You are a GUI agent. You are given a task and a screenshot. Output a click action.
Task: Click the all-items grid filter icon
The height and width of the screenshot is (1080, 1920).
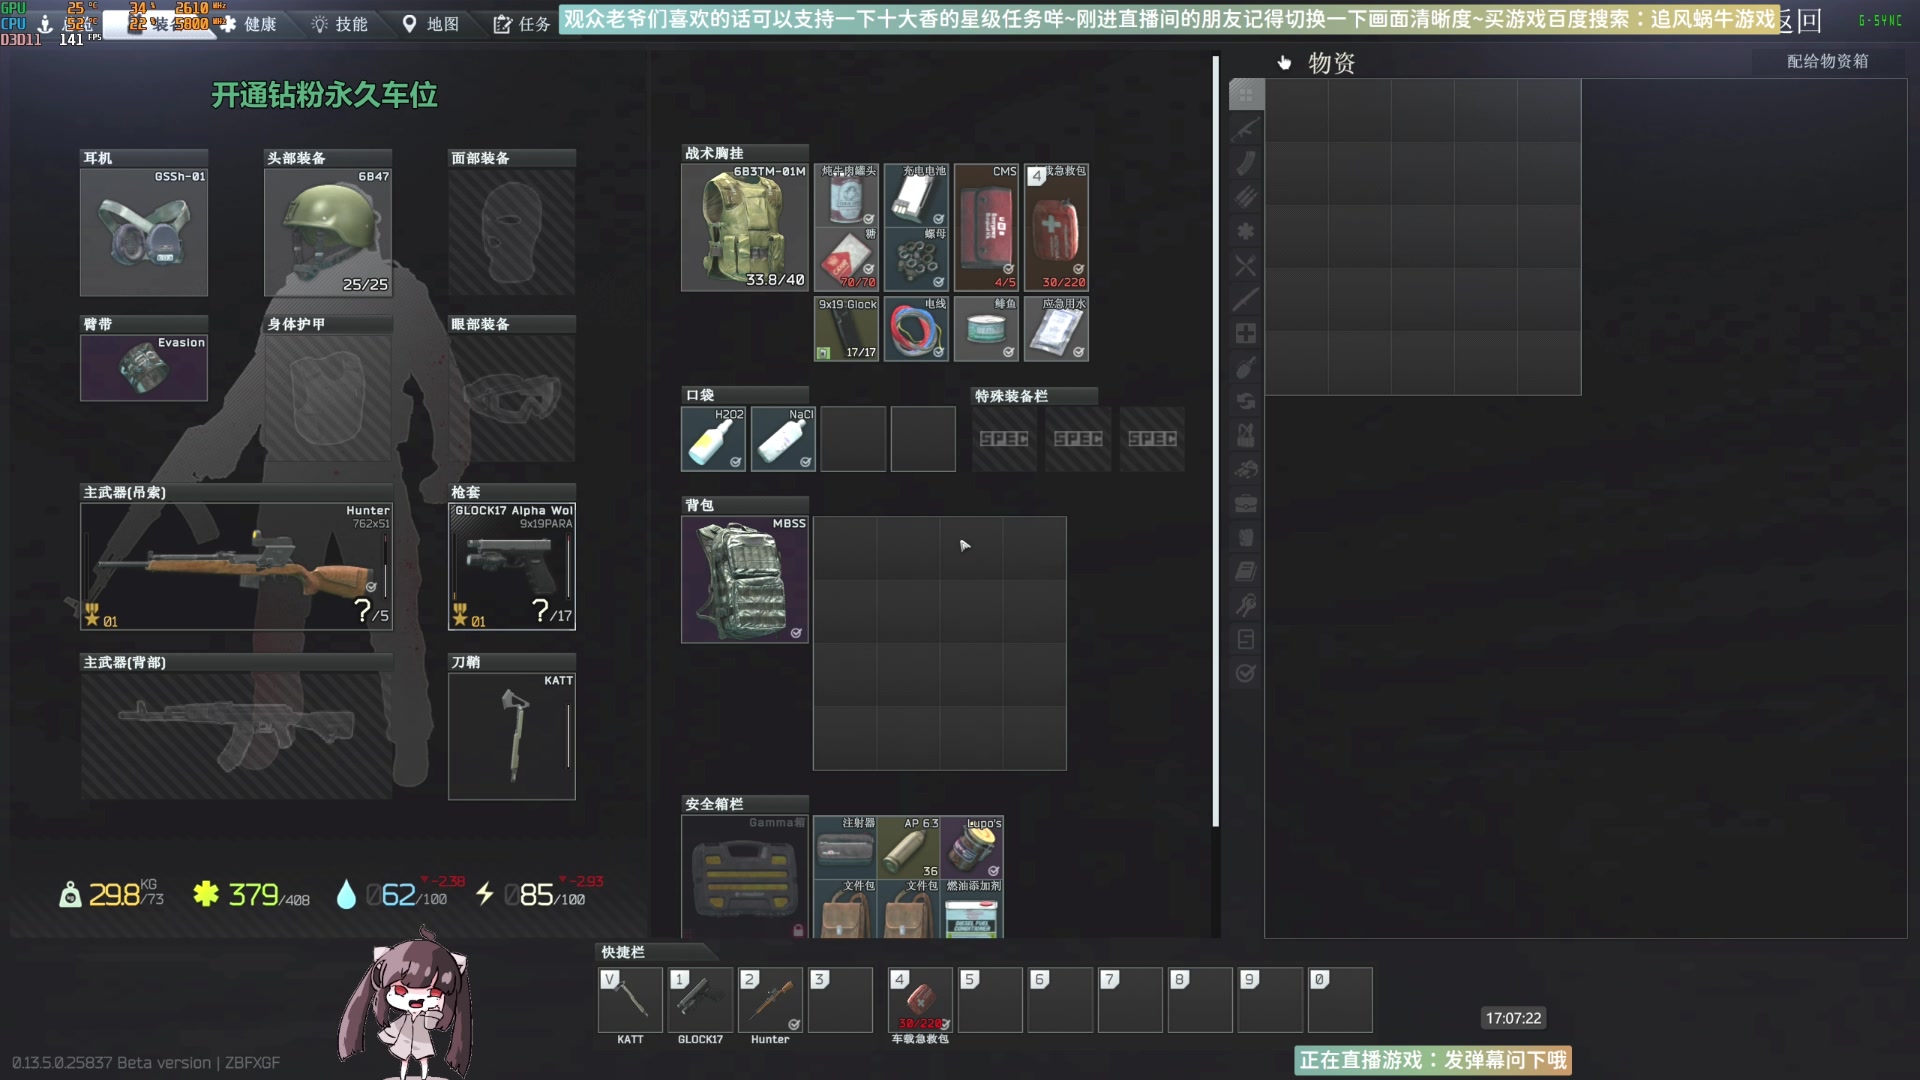click(x=1246, y=95)
